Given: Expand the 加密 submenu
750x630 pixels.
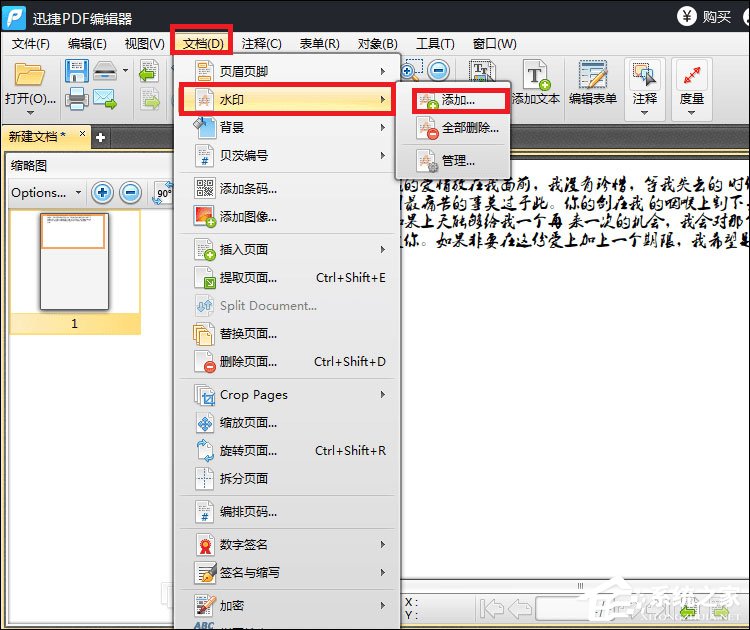Looking at the screenshot, I should (288, 606).
